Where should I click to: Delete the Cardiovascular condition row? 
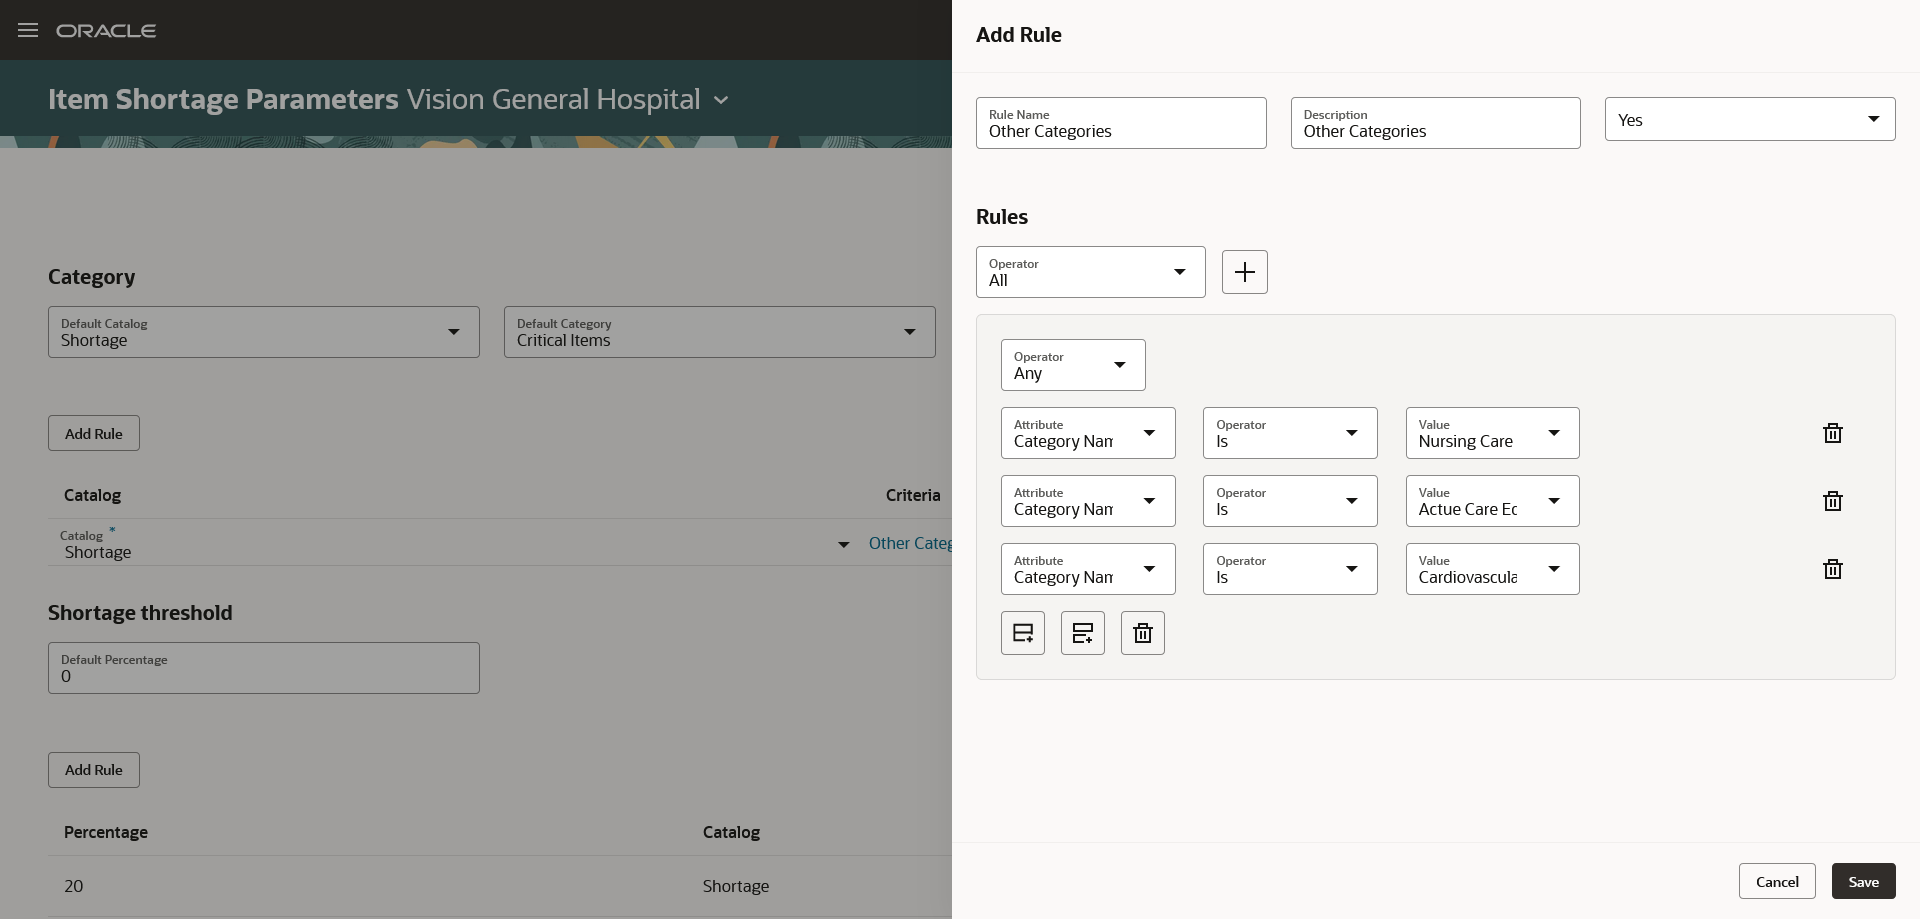(1832, 569)
